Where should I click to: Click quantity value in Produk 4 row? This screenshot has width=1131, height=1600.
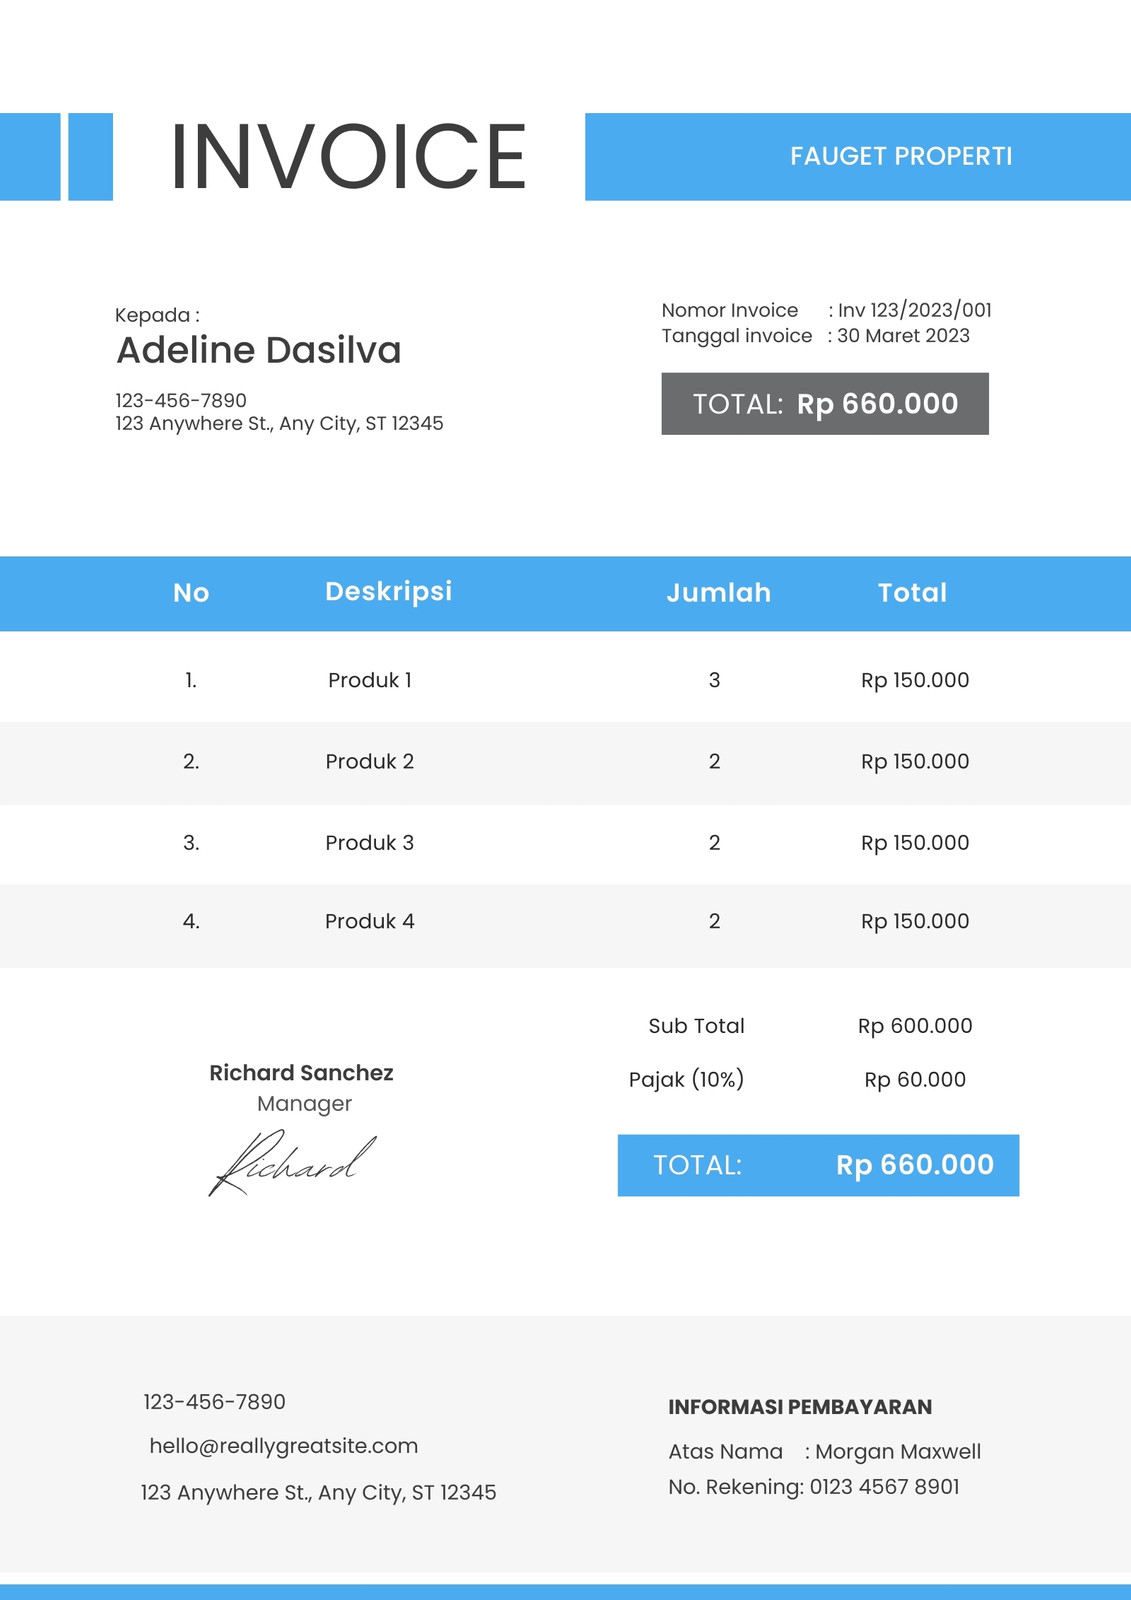pyautogui.click(x=714, y=921)
